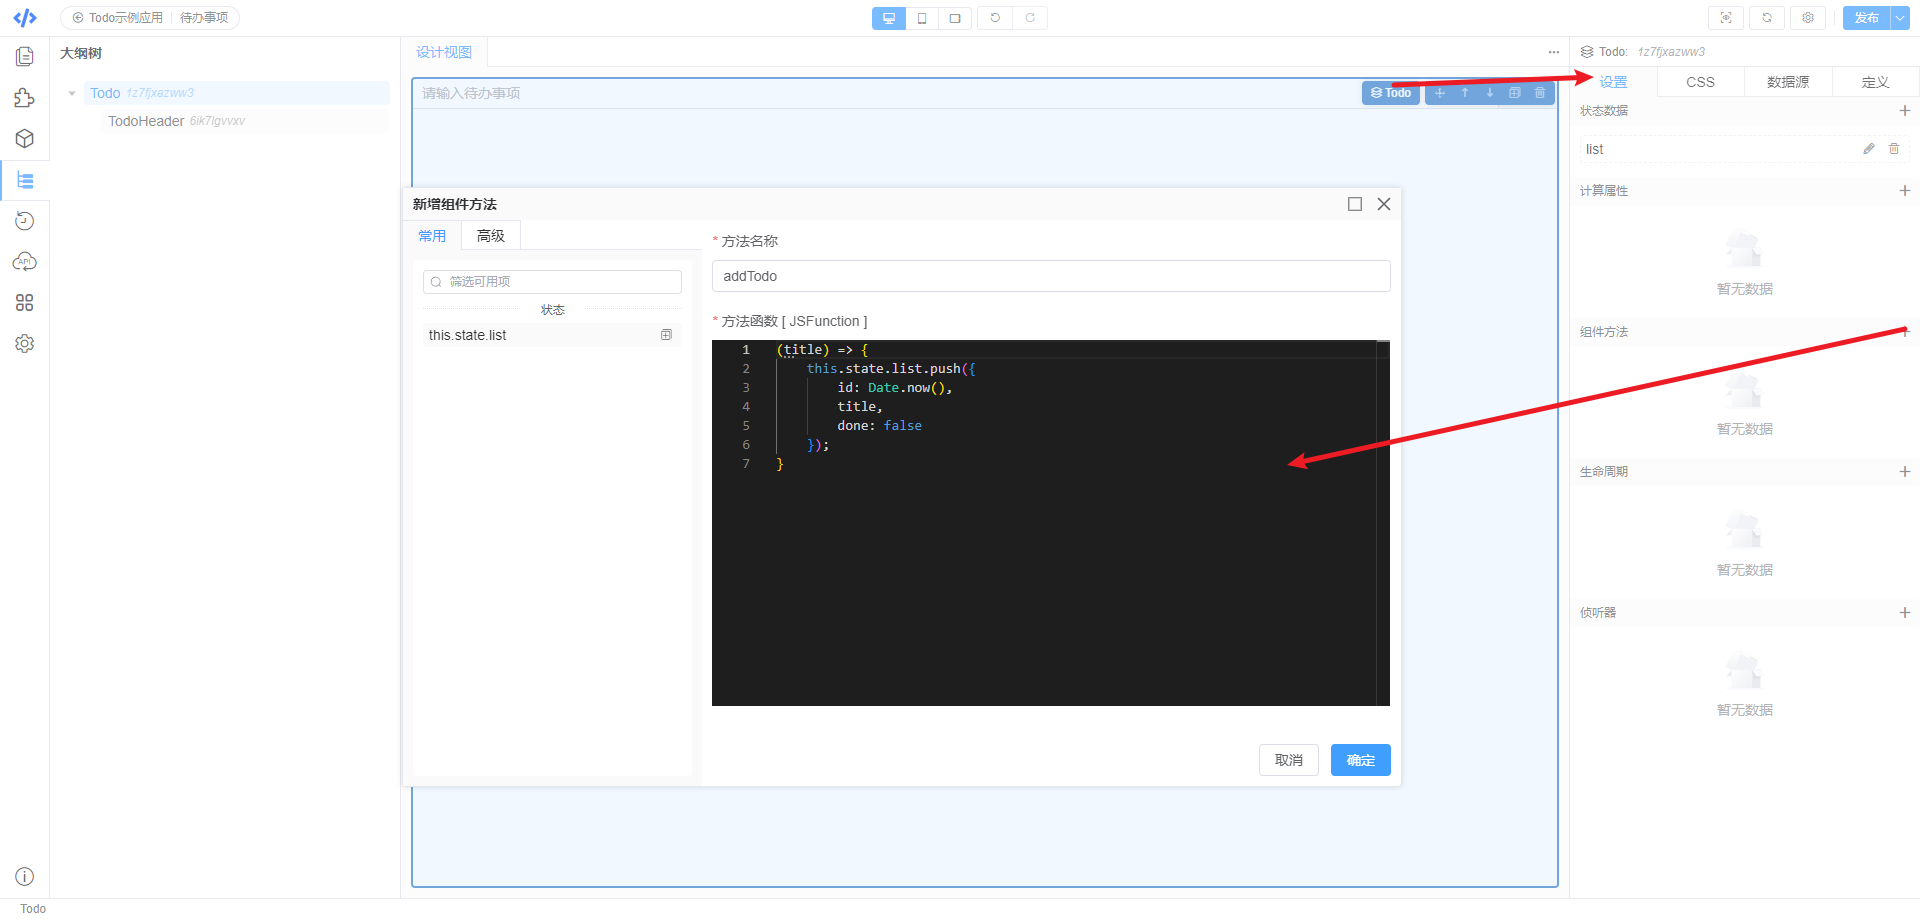Viewport: 1920px width, 919px height.
Task: Click inside the JSFunction code editor
Action: click(x=1051, y=523)
